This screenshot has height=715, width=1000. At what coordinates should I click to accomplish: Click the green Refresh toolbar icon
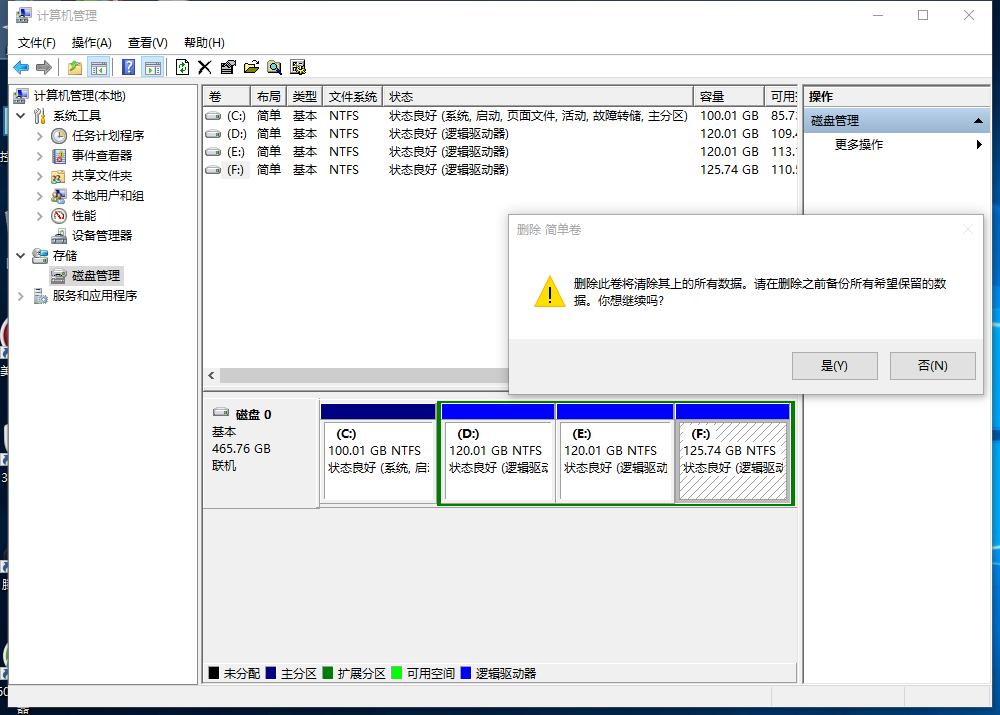[182, 67]
